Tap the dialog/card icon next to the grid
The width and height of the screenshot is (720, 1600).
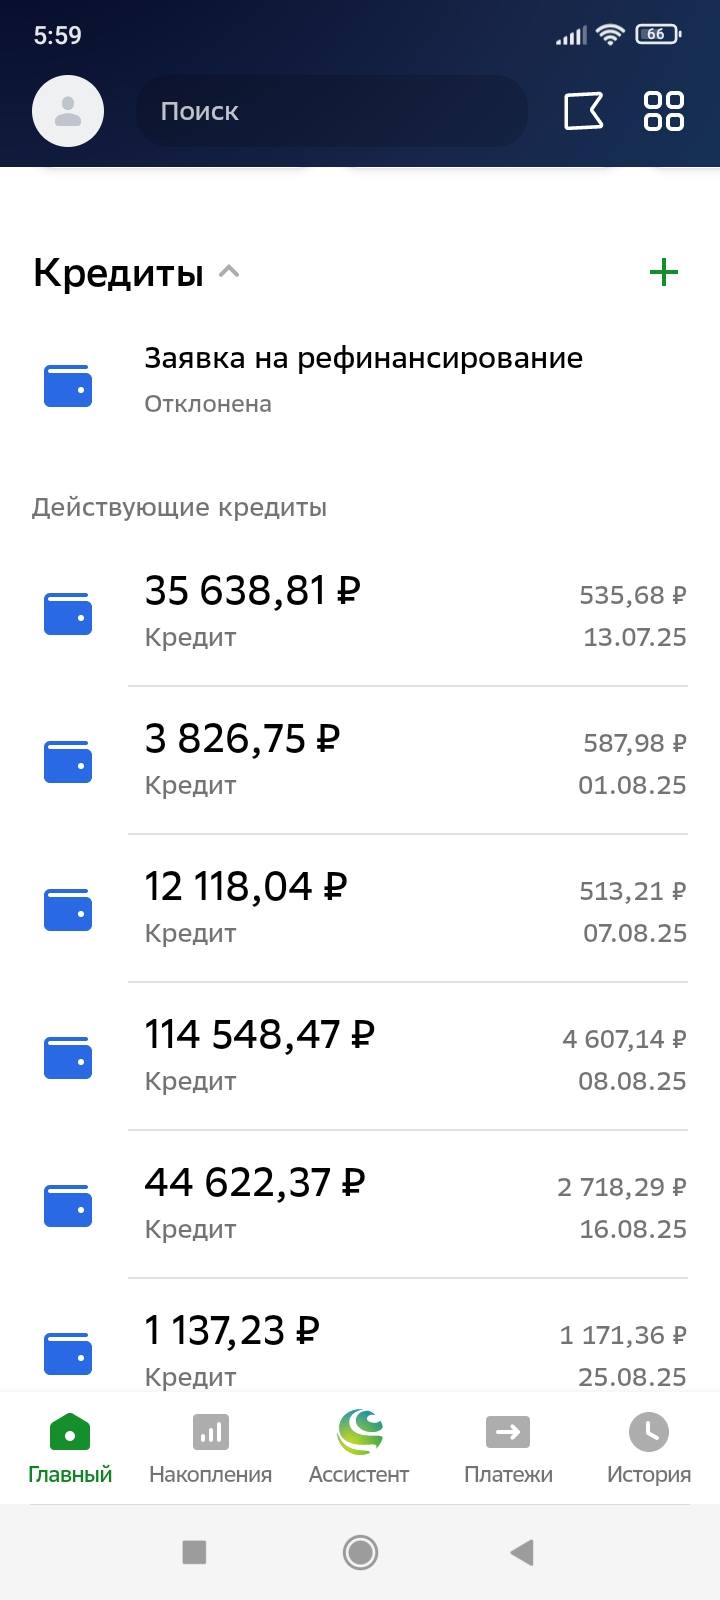tap(585, 112)
